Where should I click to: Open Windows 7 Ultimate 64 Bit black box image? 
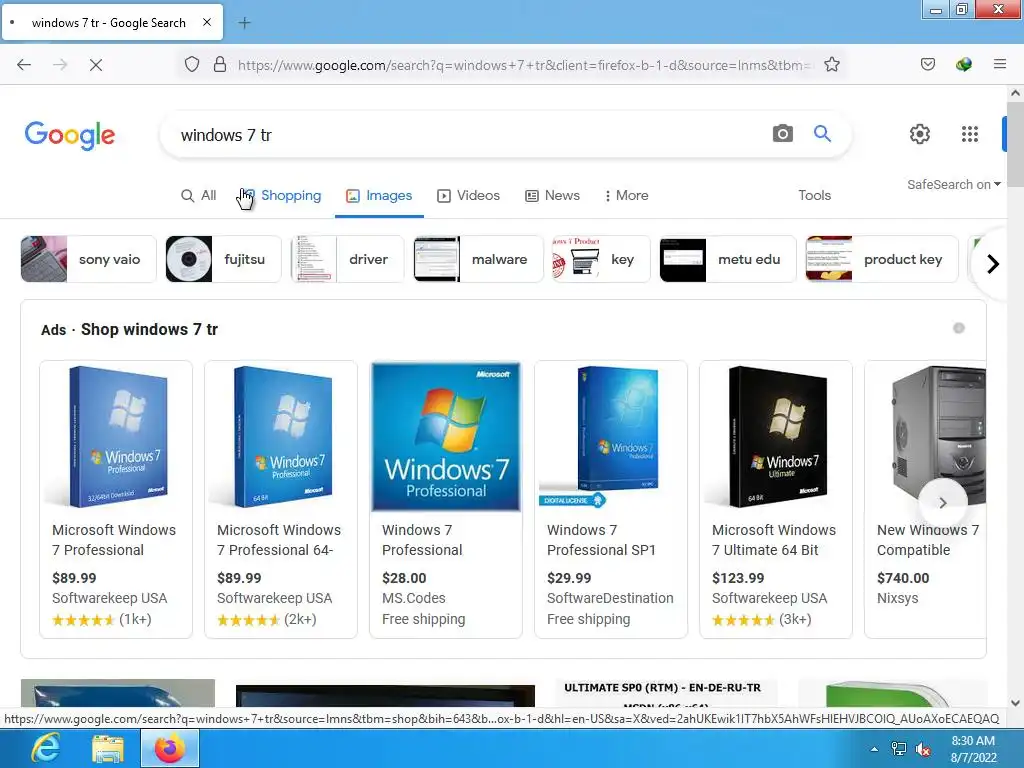(x=776, y=437)
